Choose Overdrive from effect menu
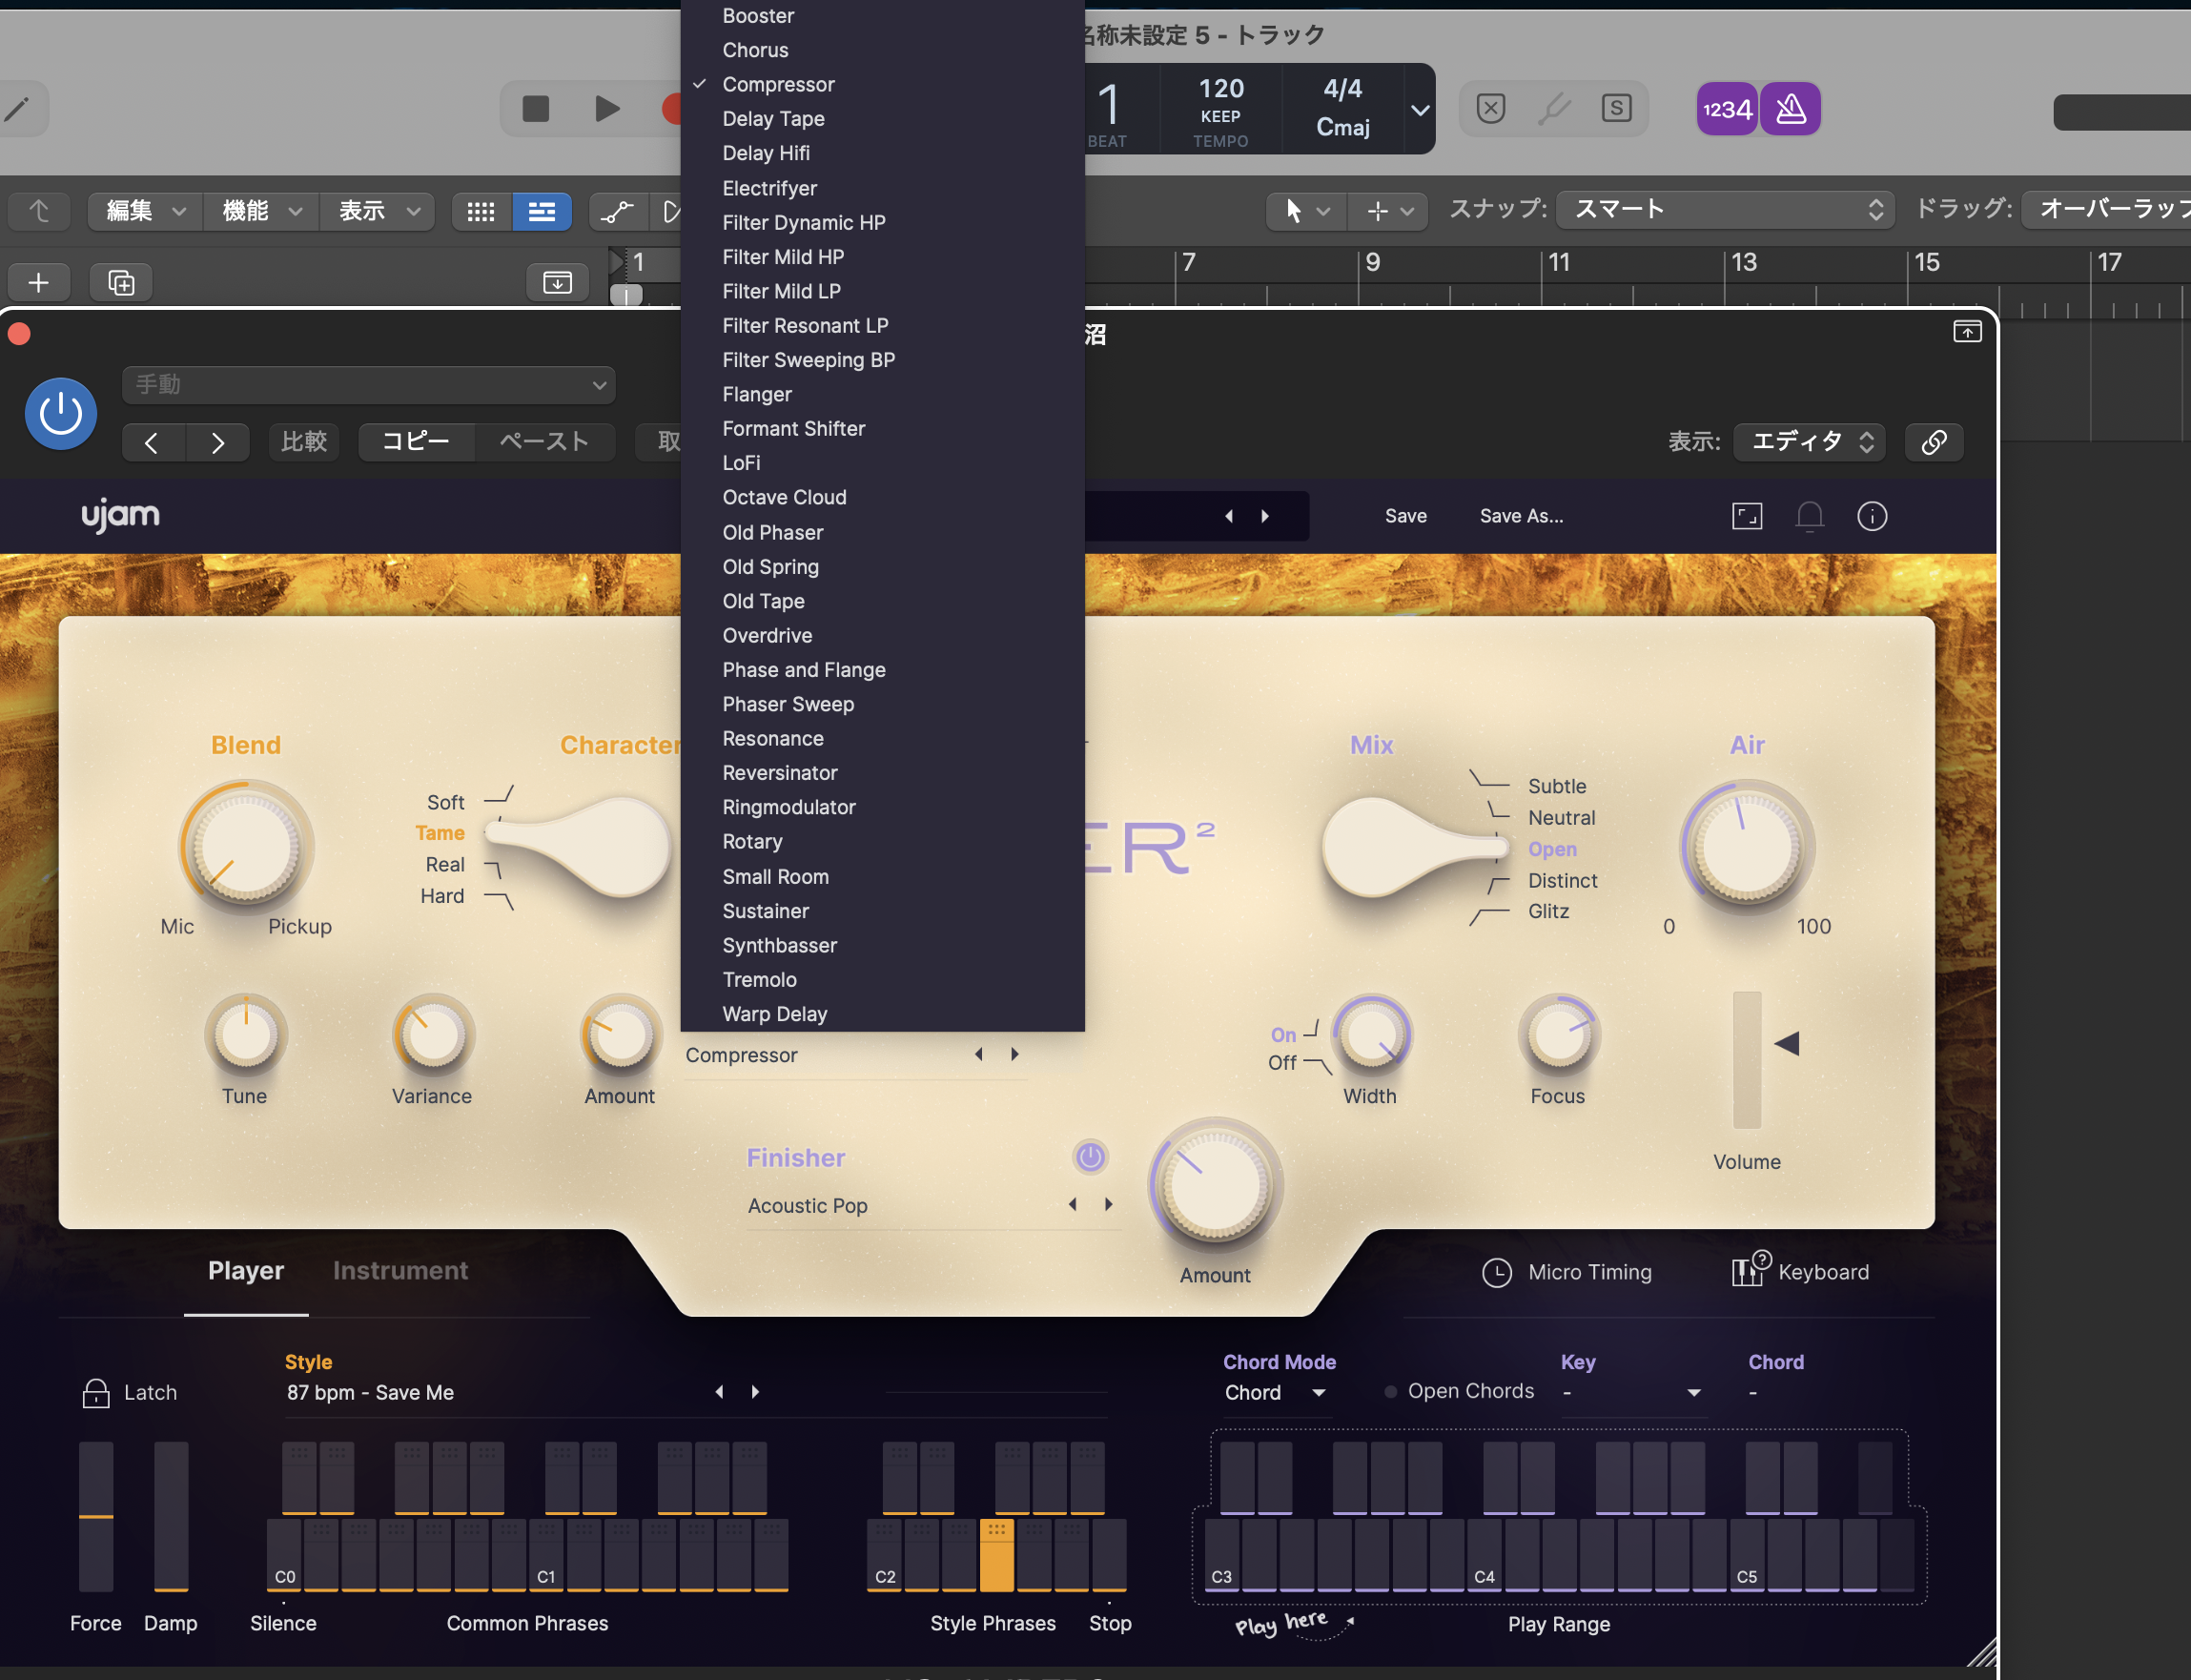This screenshot has width=2191, height=1680. (882, 636)
